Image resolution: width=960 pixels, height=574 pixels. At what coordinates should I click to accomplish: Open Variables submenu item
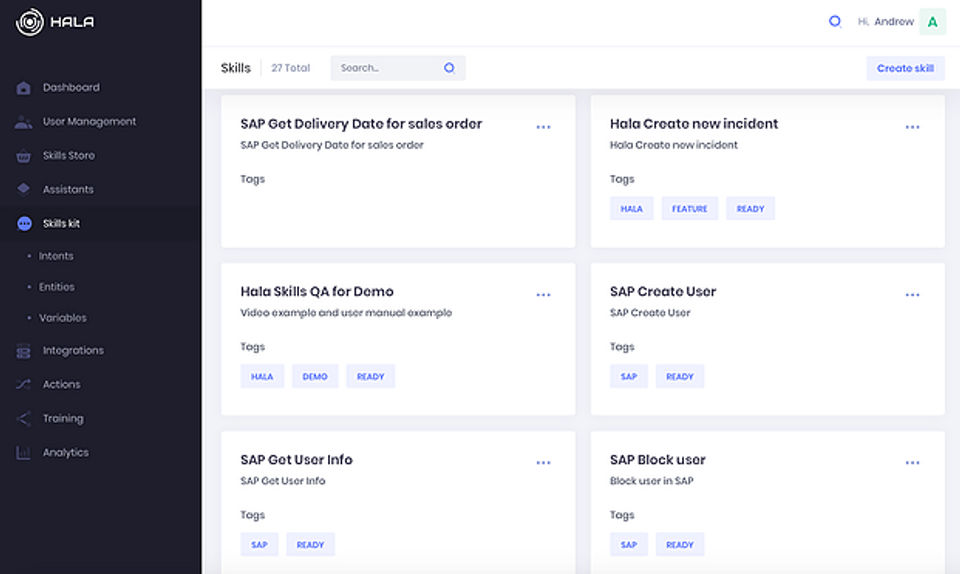click(x=62, y=318)
